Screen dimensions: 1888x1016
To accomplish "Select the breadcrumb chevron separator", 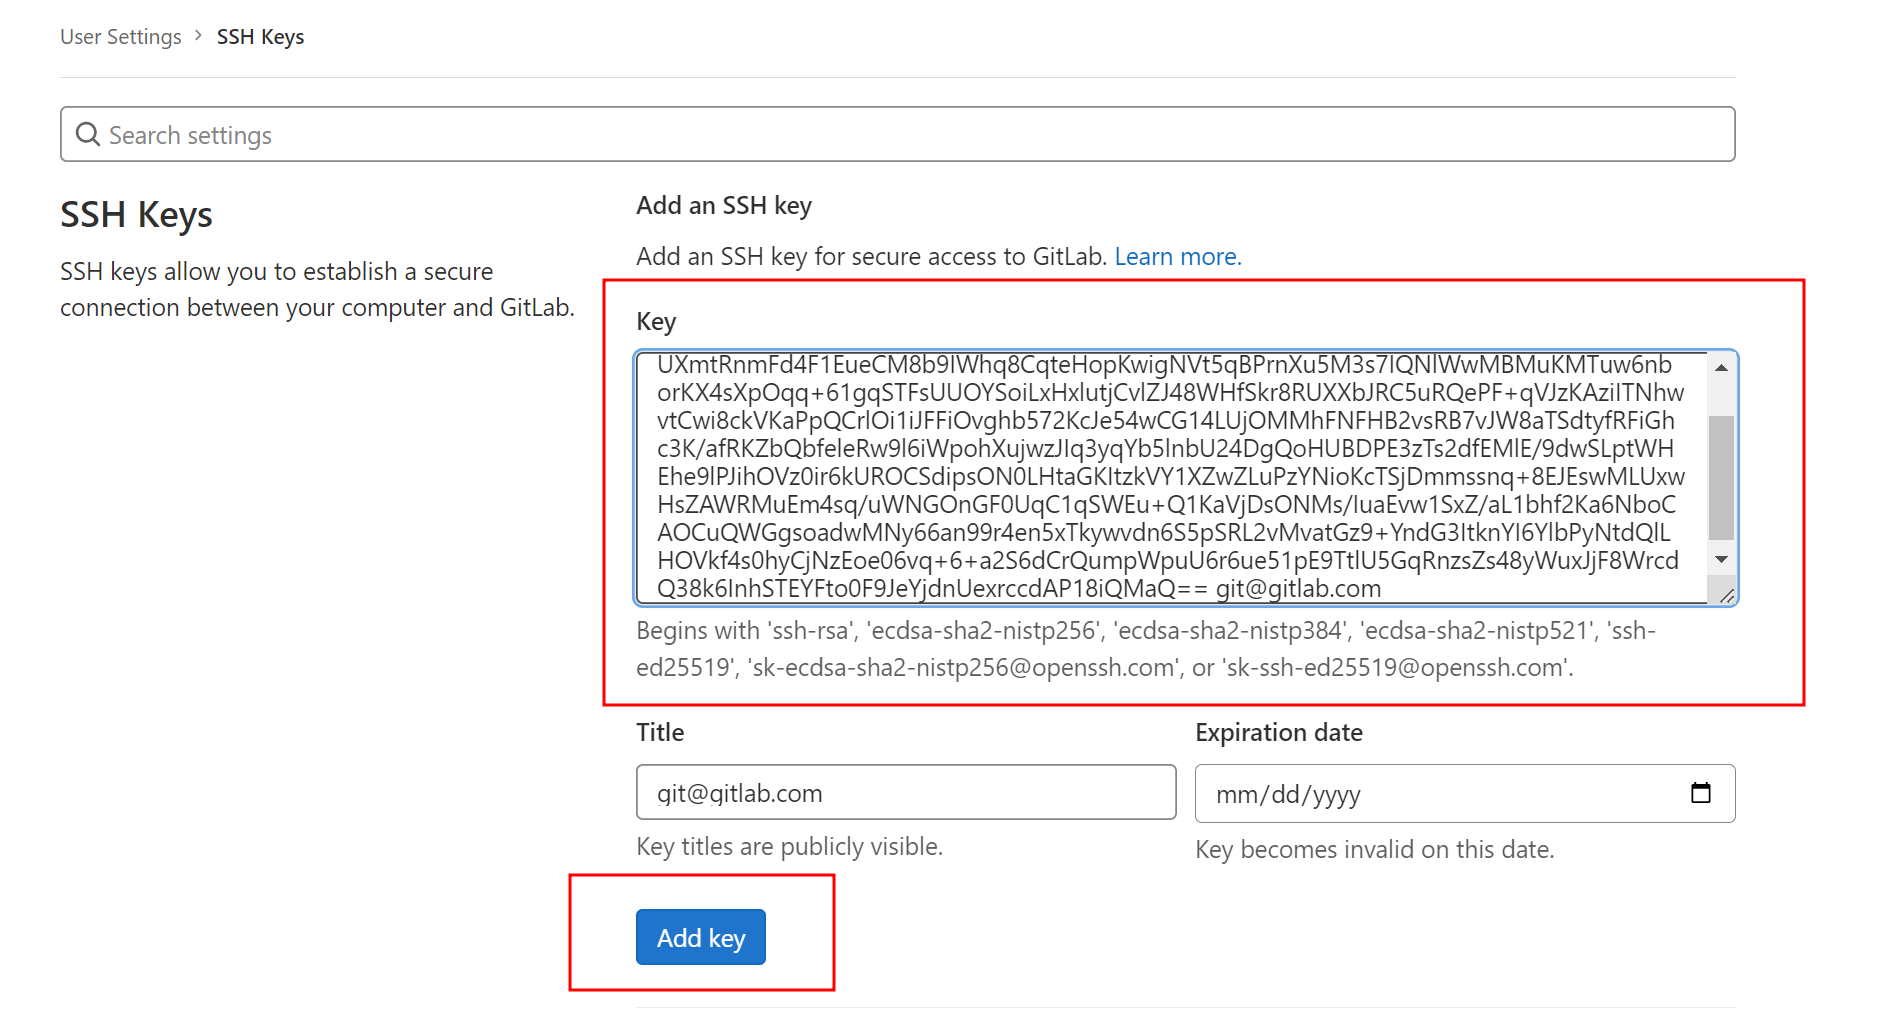I will (x=198, y=36).
